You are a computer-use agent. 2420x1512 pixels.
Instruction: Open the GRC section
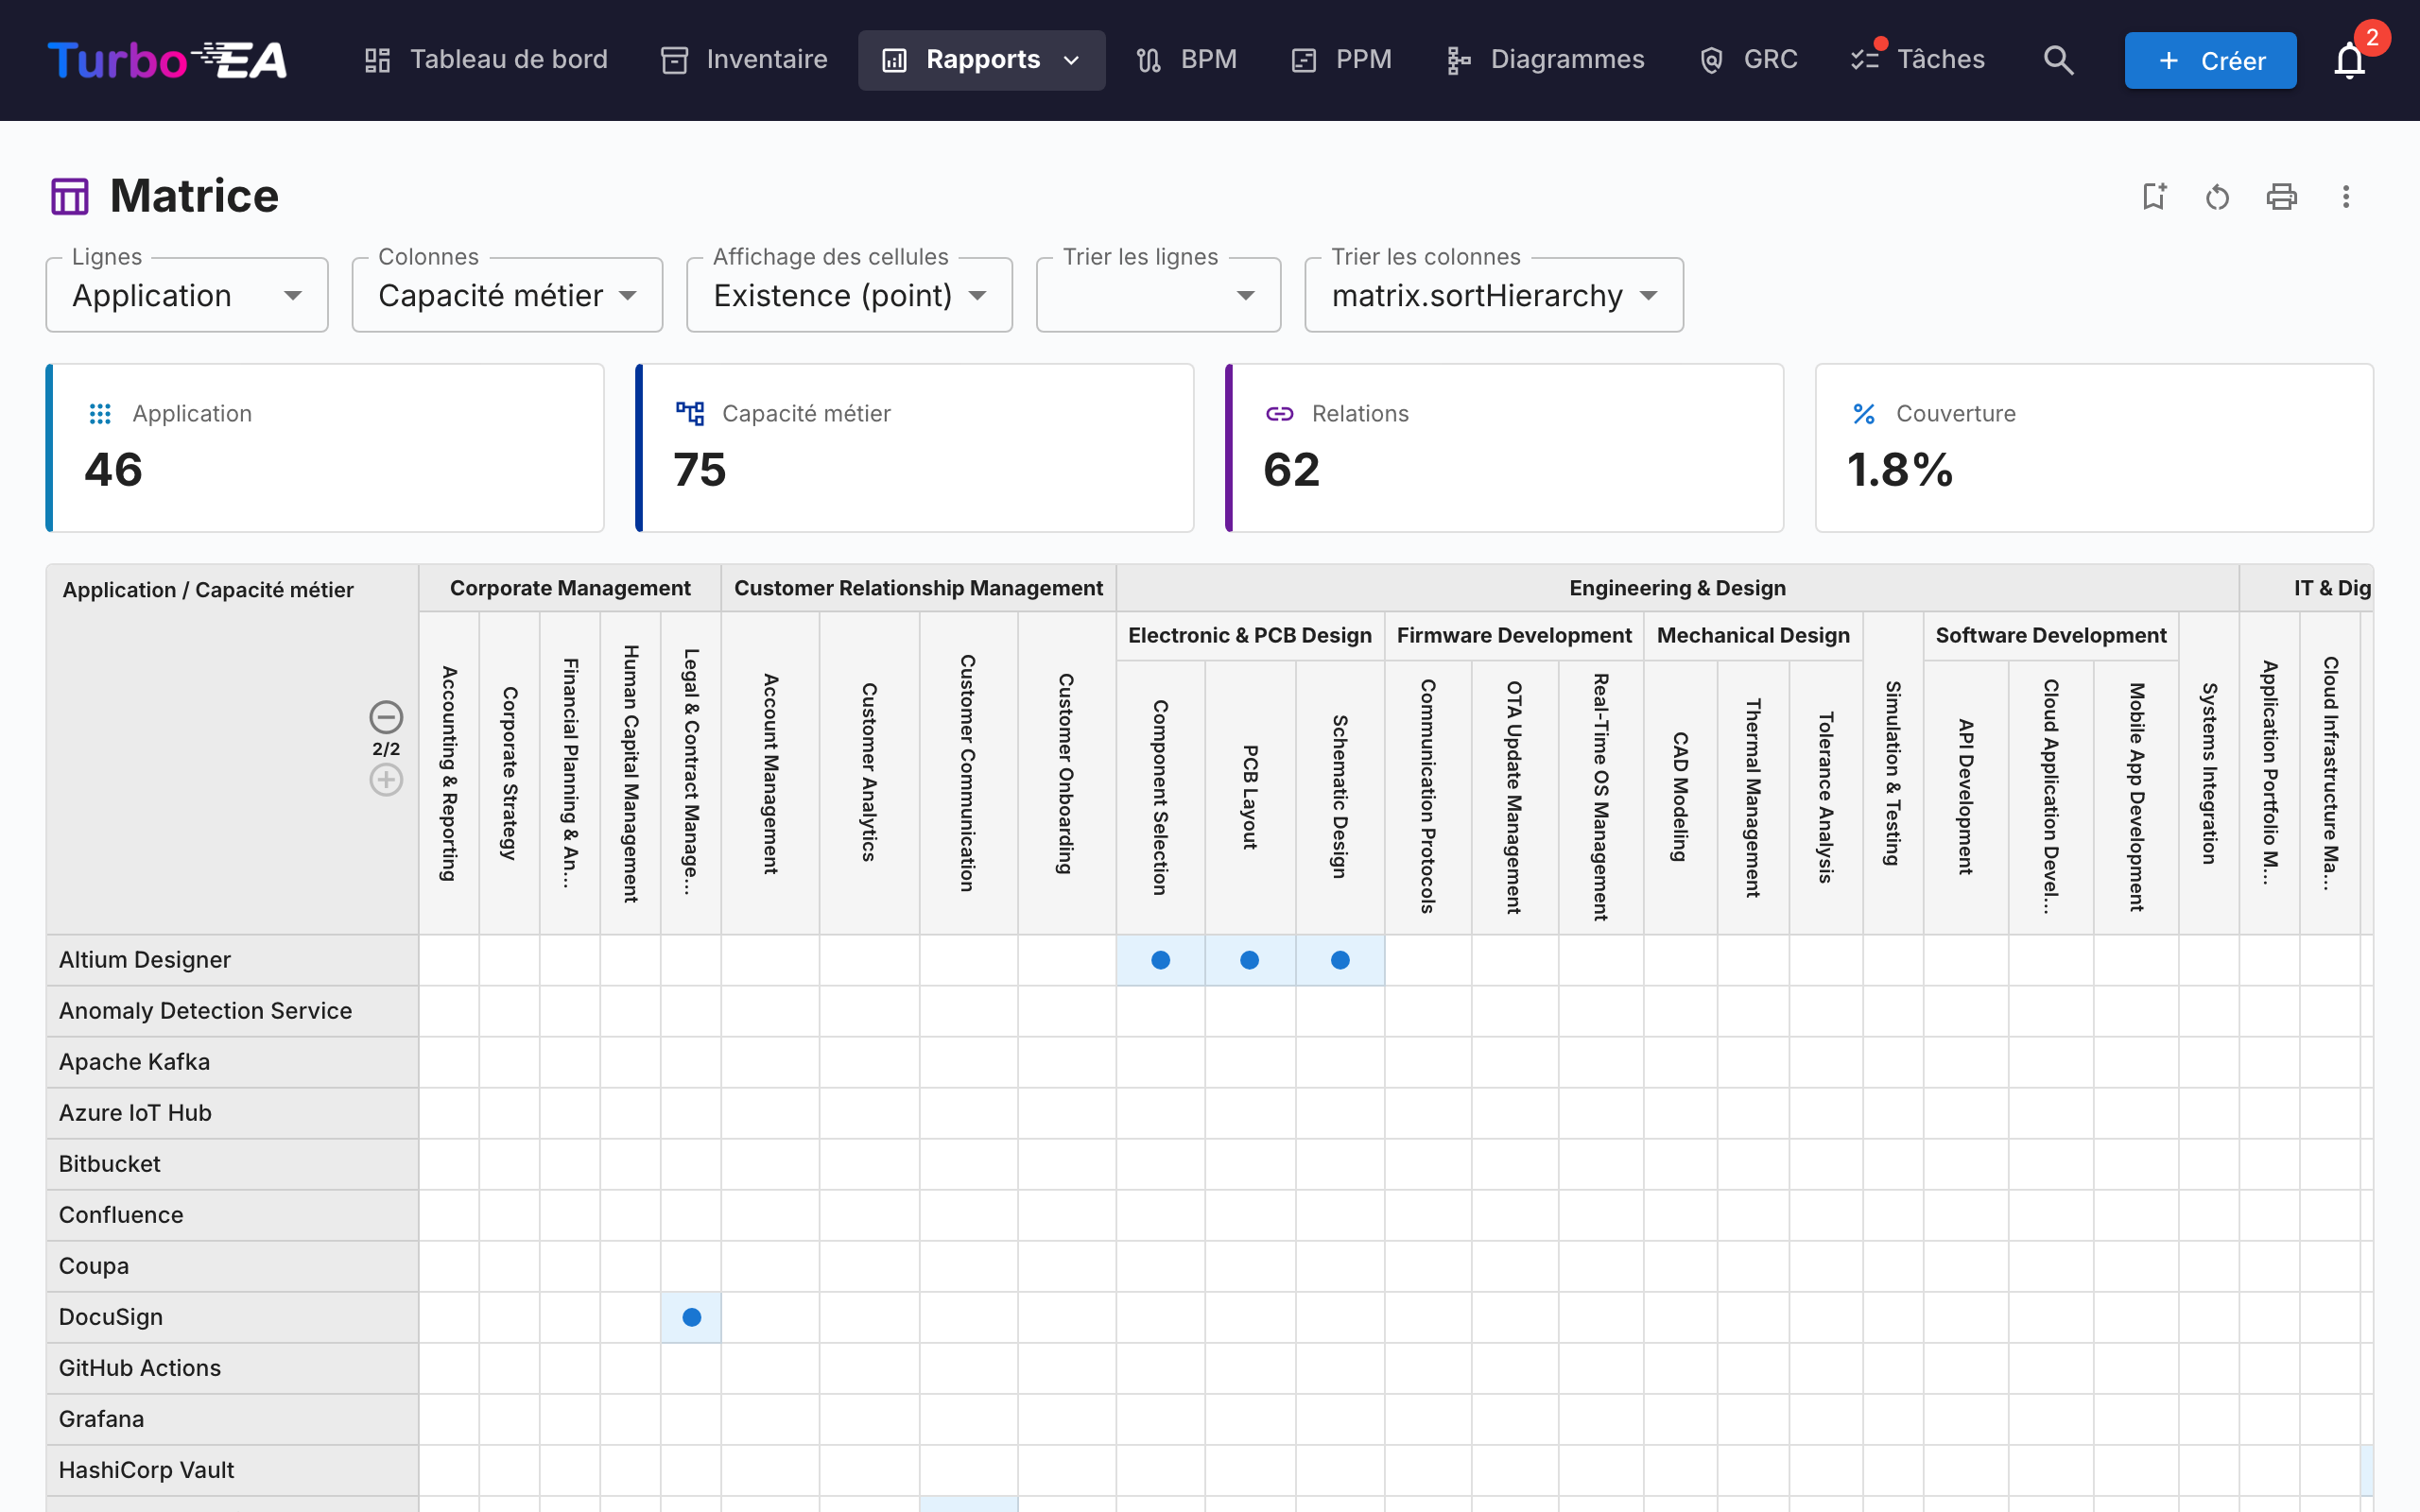[1748, 60]
